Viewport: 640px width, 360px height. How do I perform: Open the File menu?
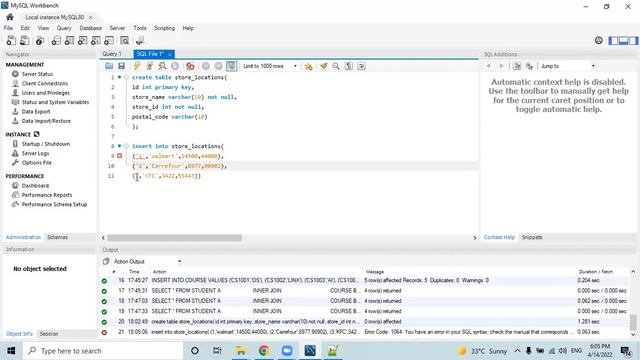[8, 28]
